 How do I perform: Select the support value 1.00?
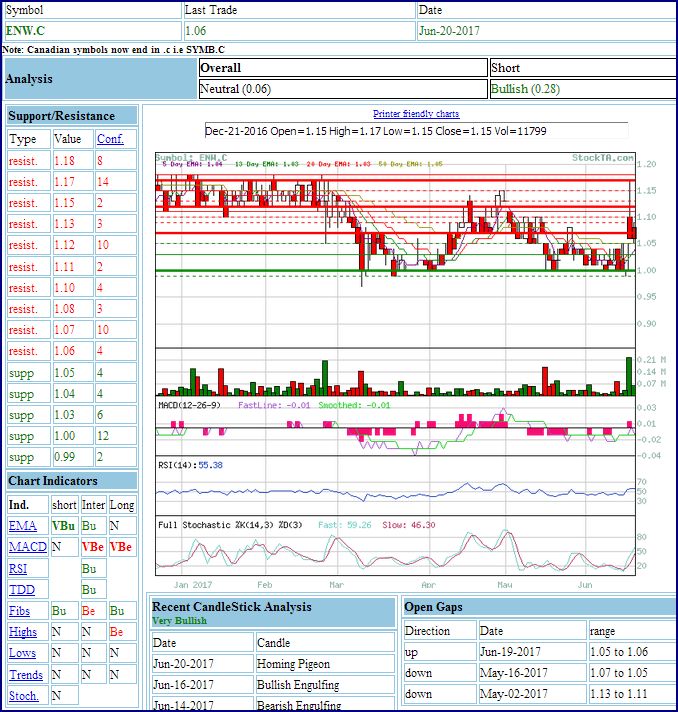(x=64, y=436)
